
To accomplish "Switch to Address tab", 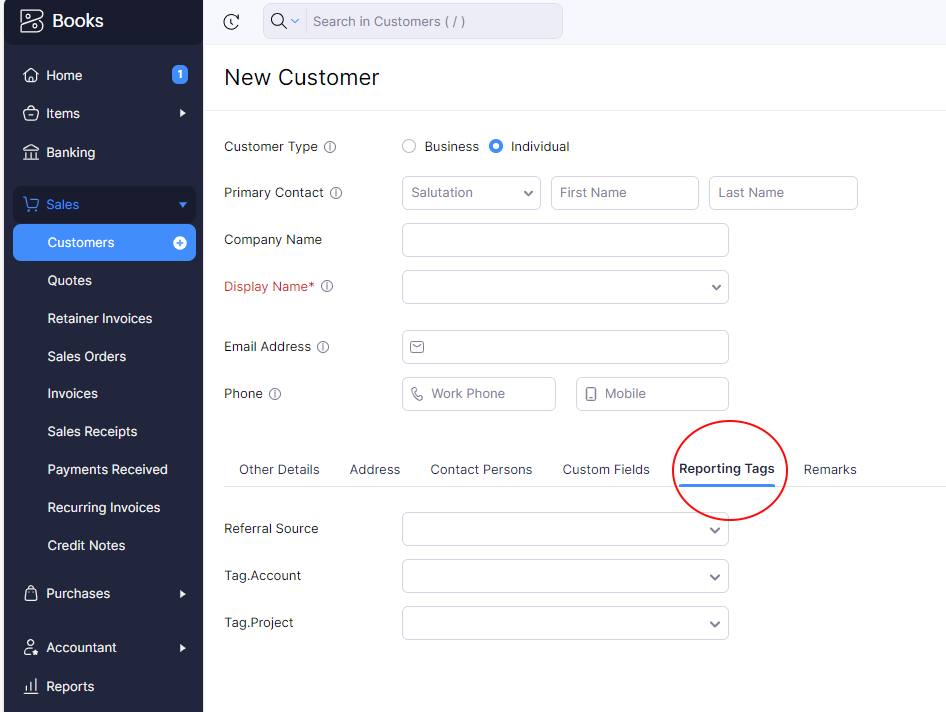I will [x=375, y=469].
